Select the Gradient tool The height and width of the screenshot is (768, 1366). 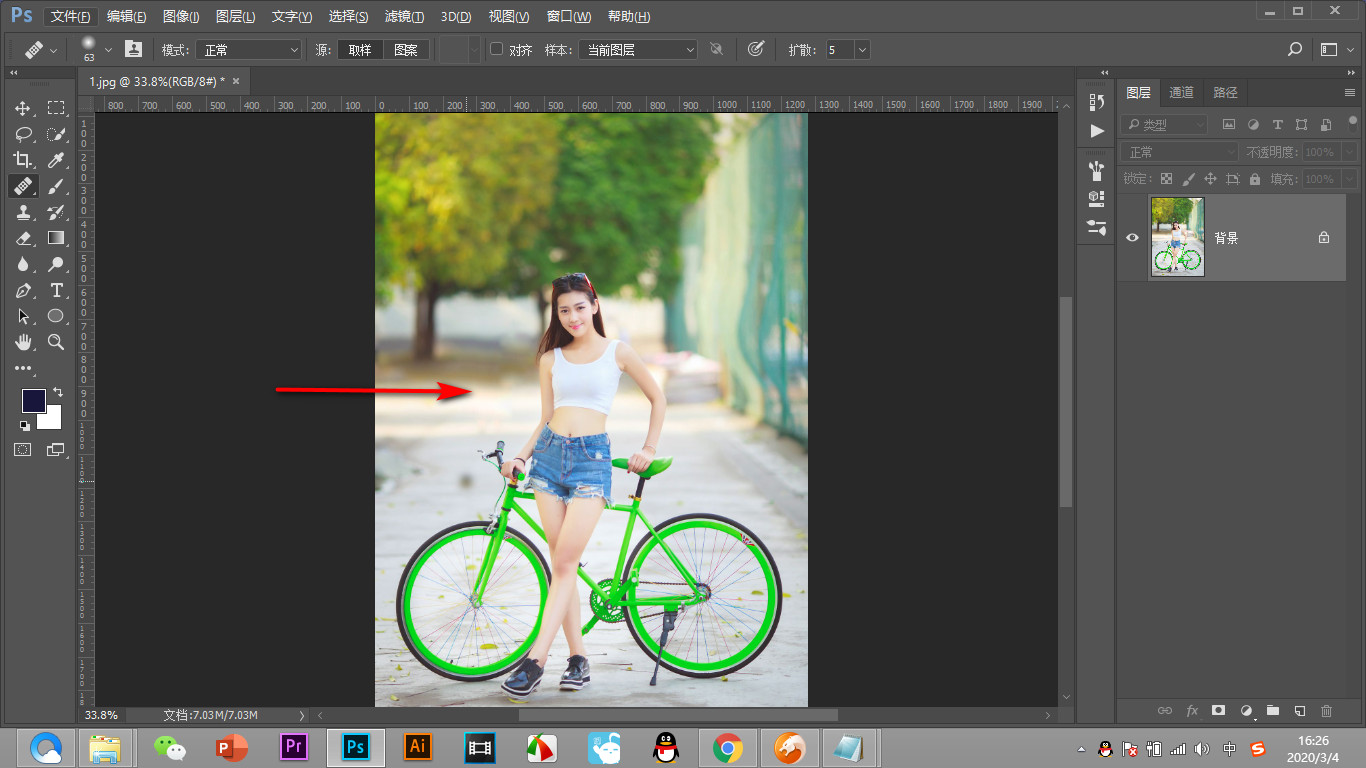coord(56,238)
